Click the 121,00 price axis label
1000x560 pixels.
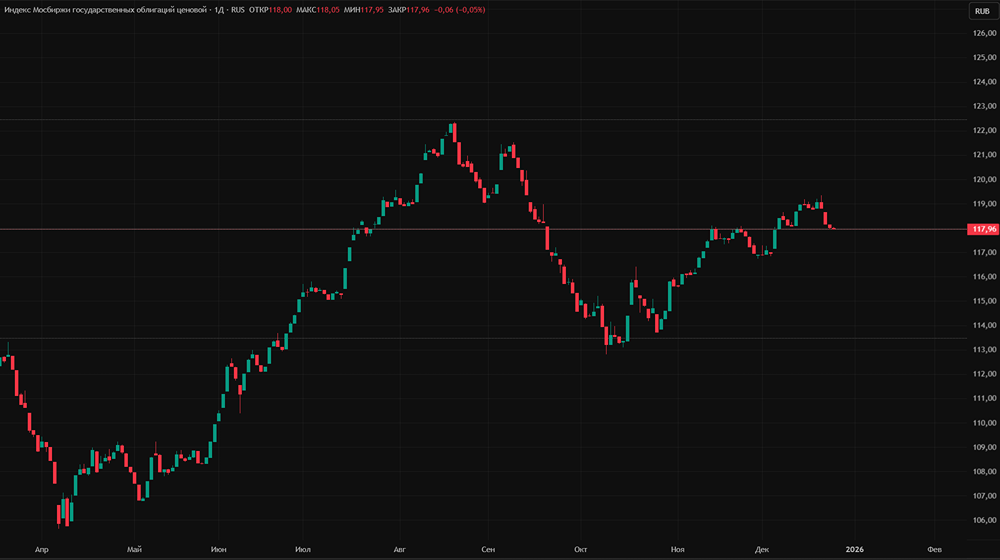985,155
